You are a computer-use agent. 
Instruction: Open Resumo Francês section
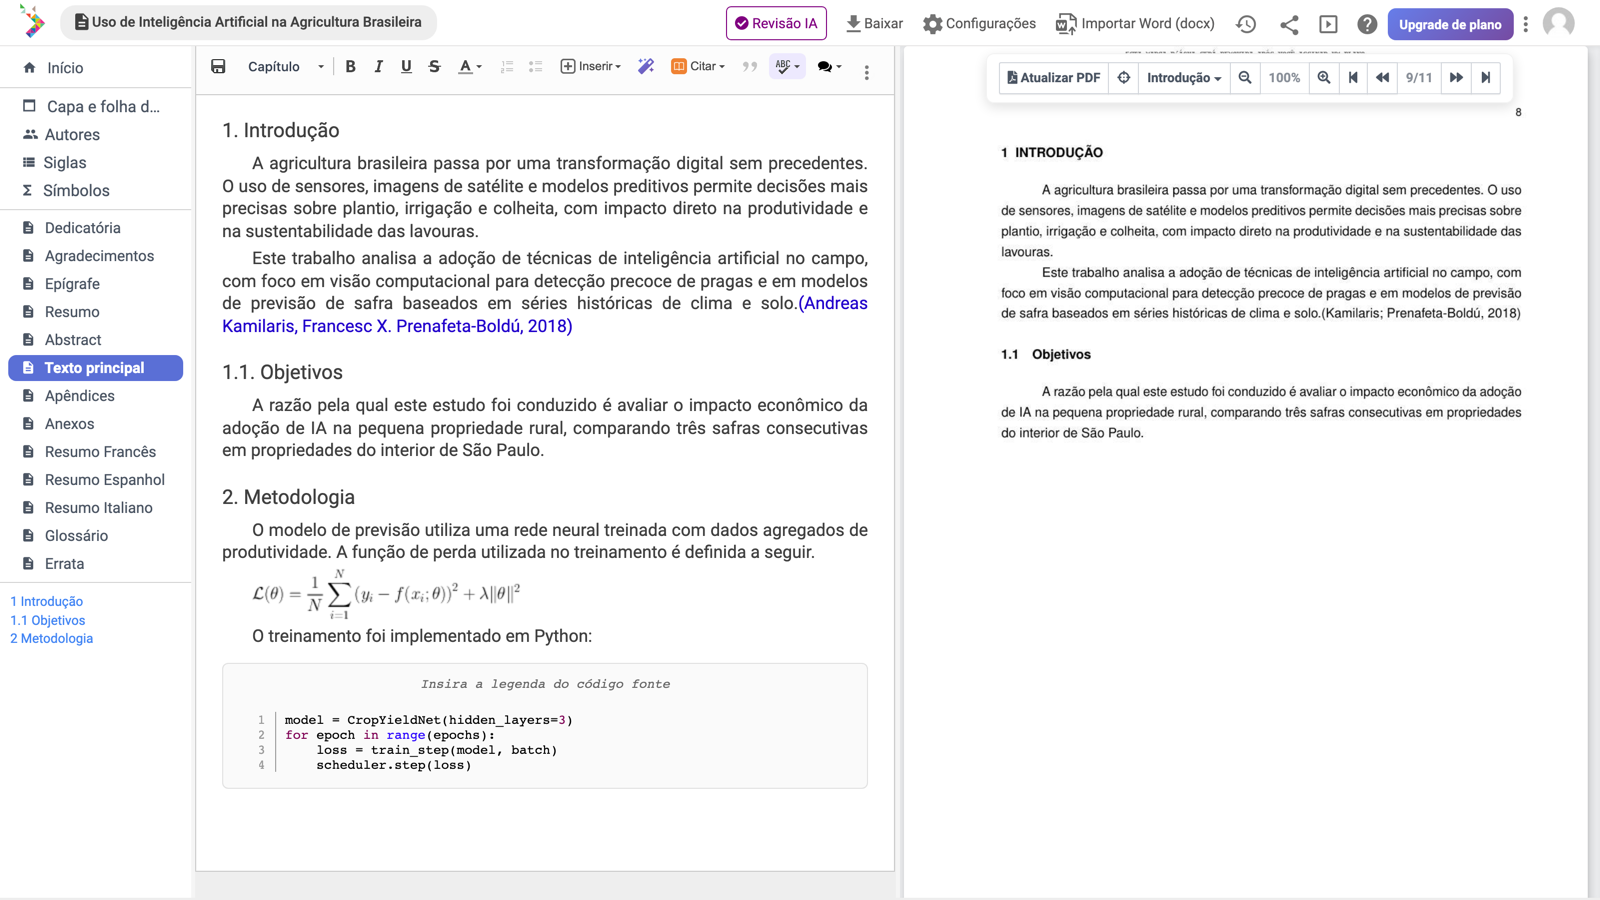pos(100,452)
